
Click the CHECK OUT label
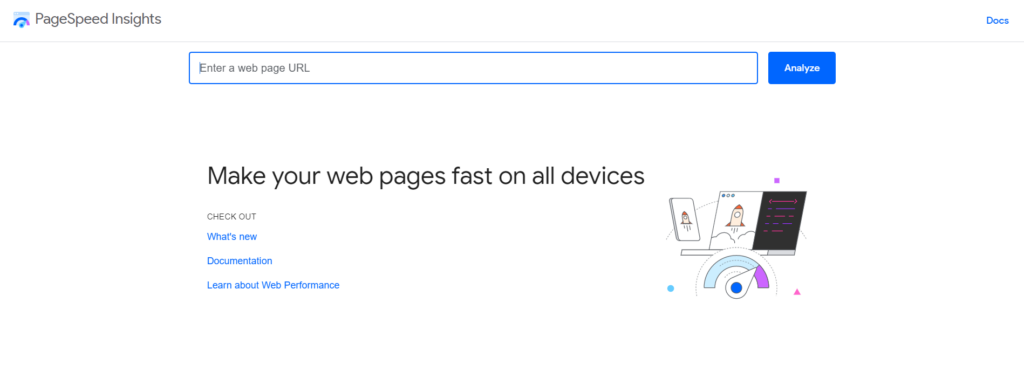[x=231, y=216]
